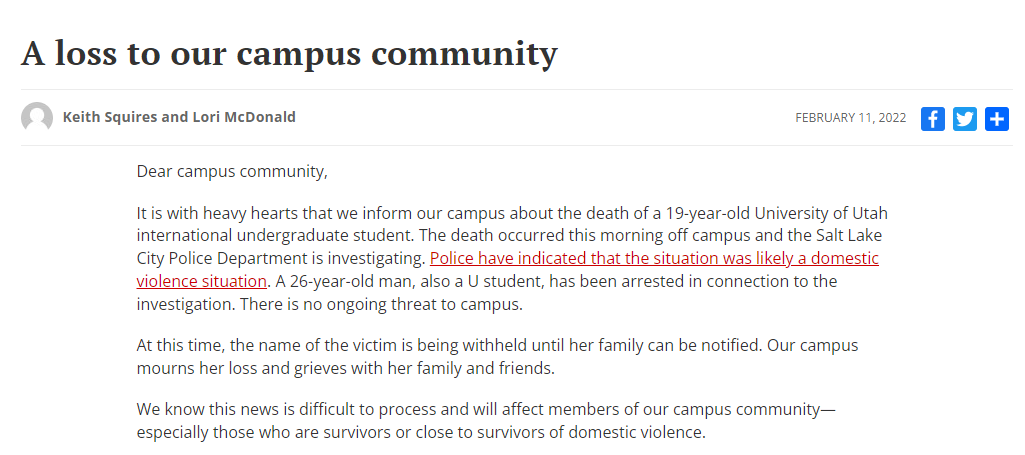This screenshot has height=455, width=1025.
Task: Click author names Keith Squires and Lori McDonald
Action: (x=179, y=117)
